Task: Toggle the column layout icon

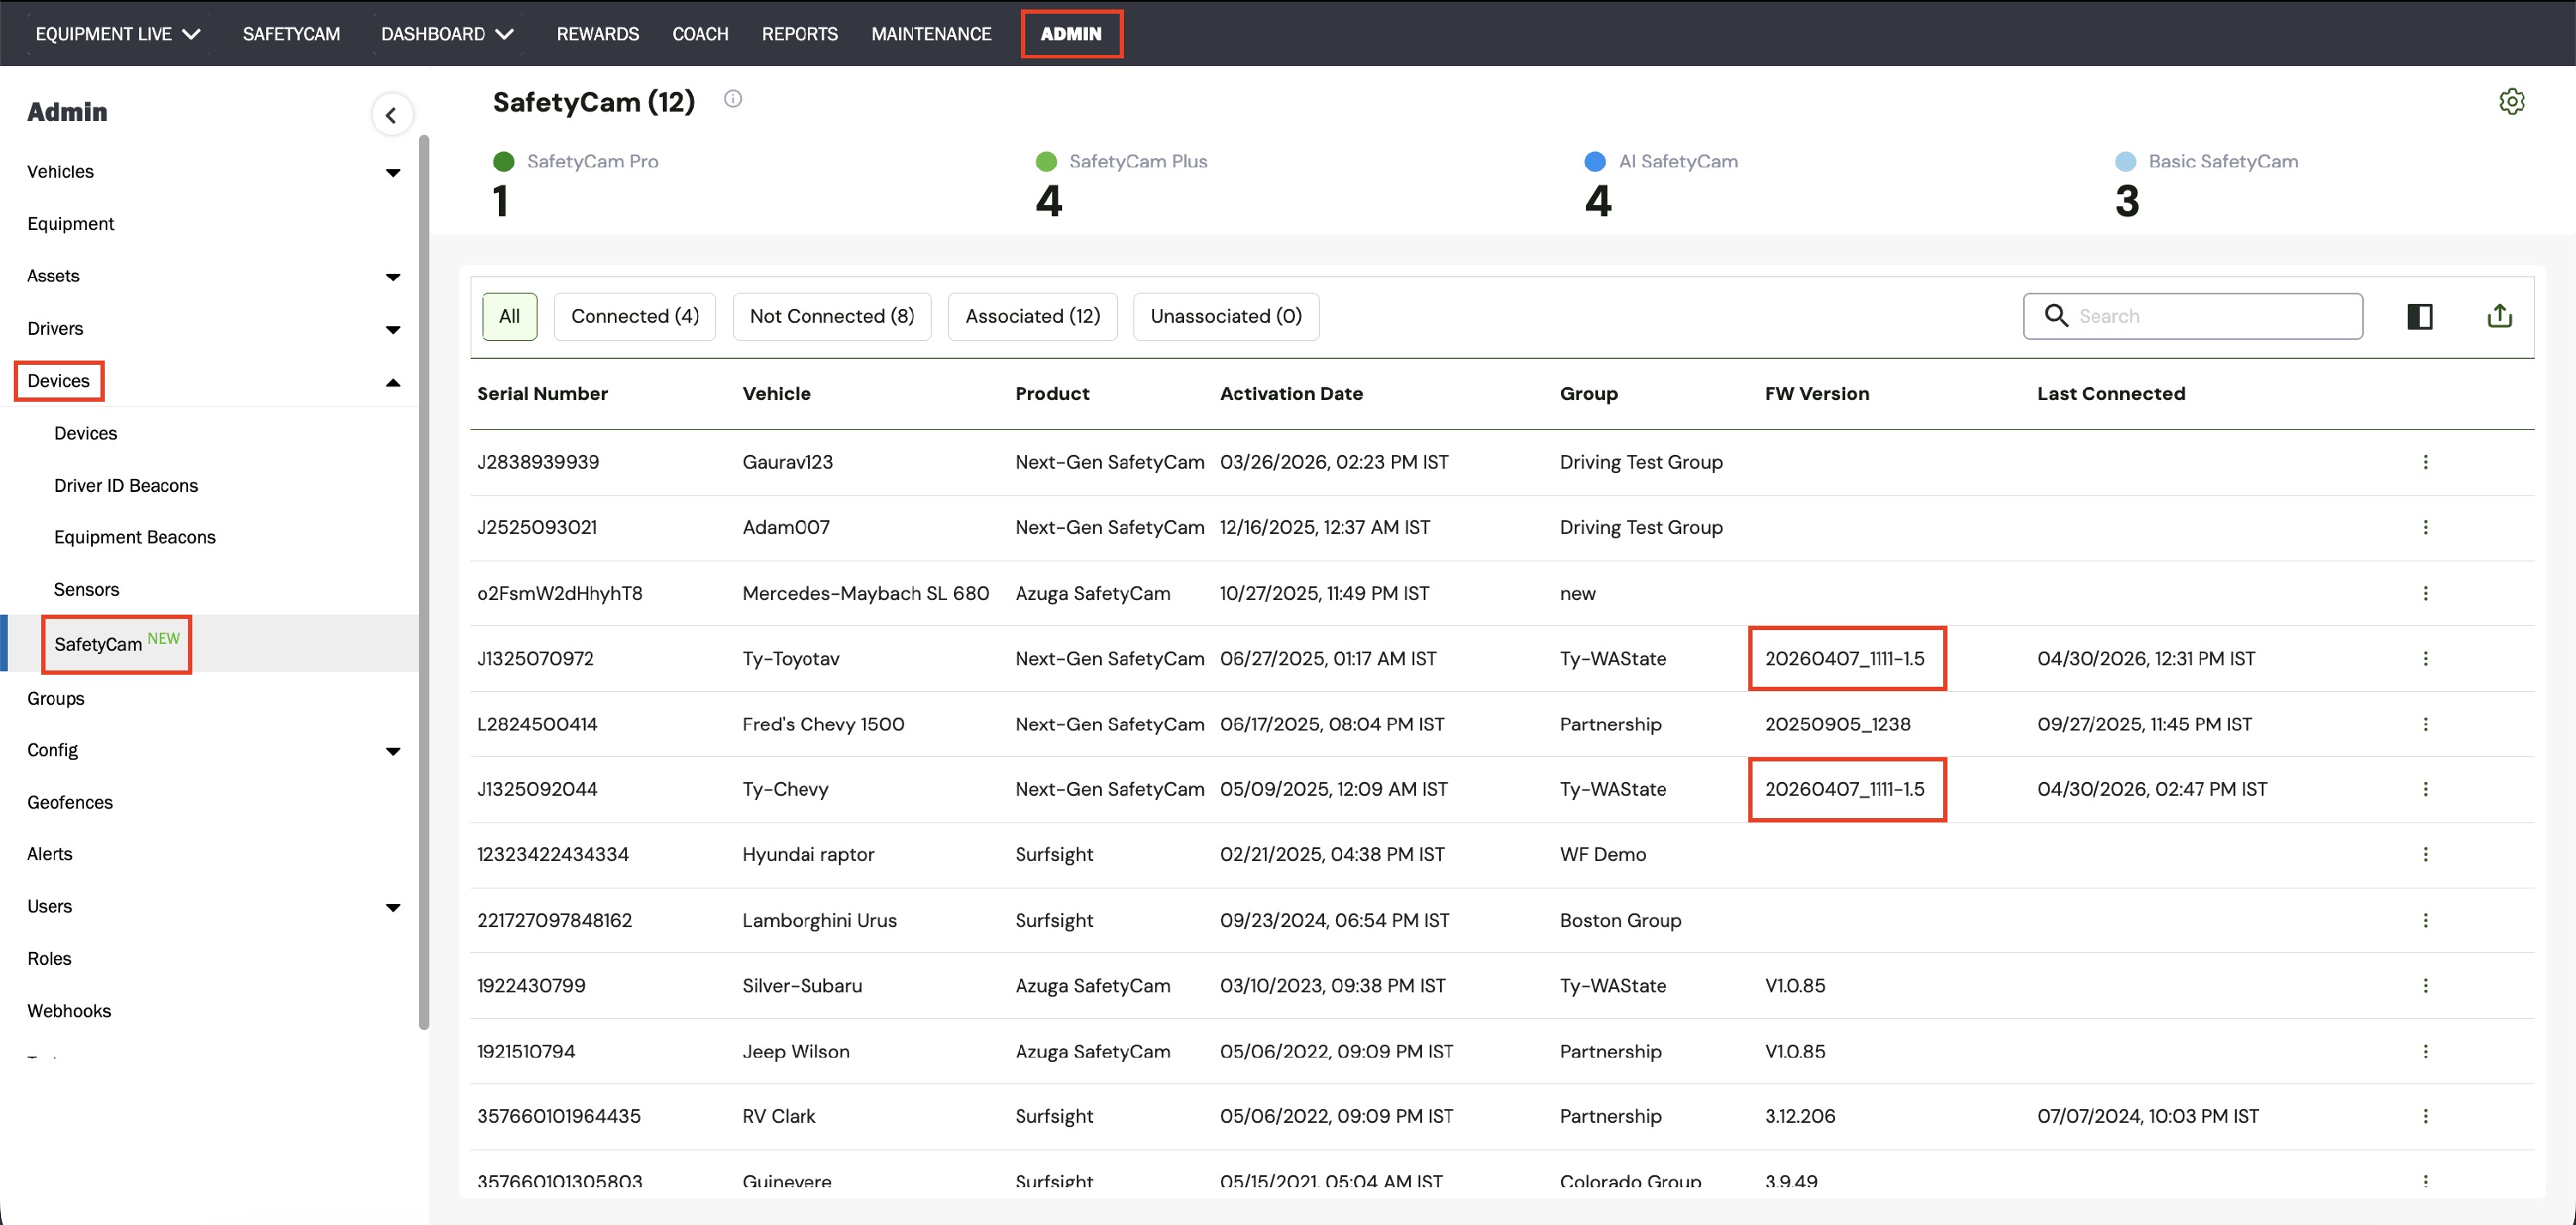Action: [2420, 317]
